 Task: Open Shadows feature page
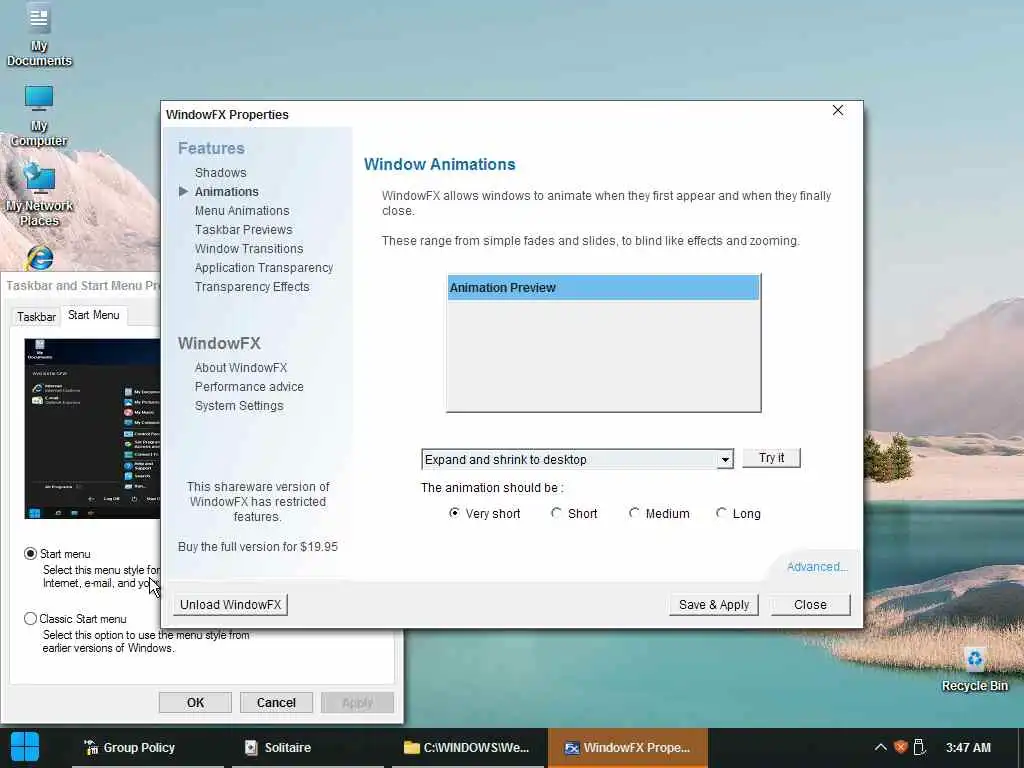tap(221, 172)
